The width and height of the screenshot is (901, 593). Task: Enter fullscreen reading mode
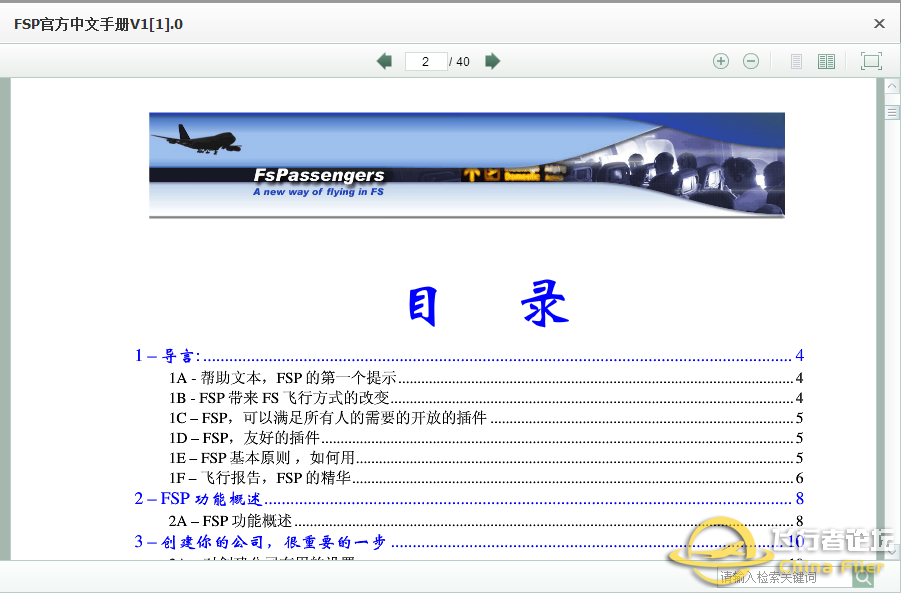(x=870, y=61)
